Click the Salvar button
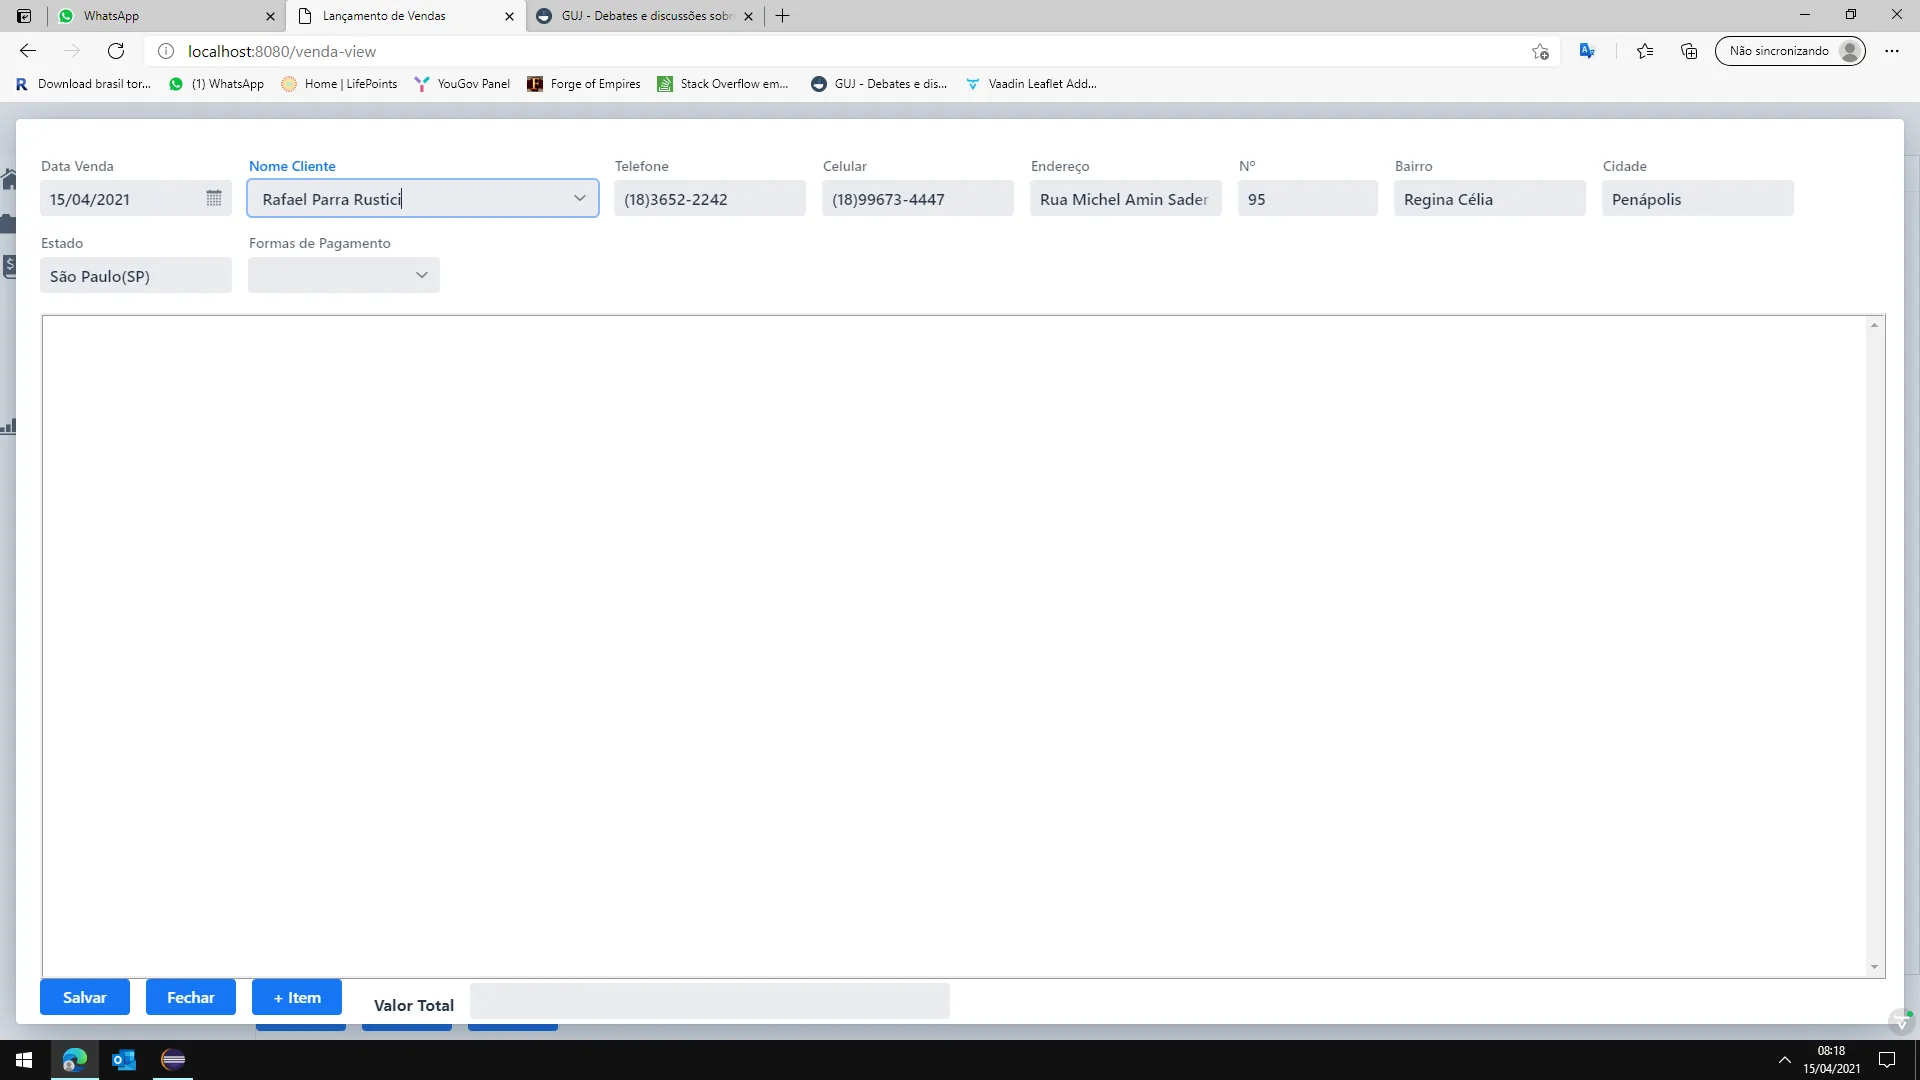Viewport: 1920px width, 1080px height. (x=85, y=997)
